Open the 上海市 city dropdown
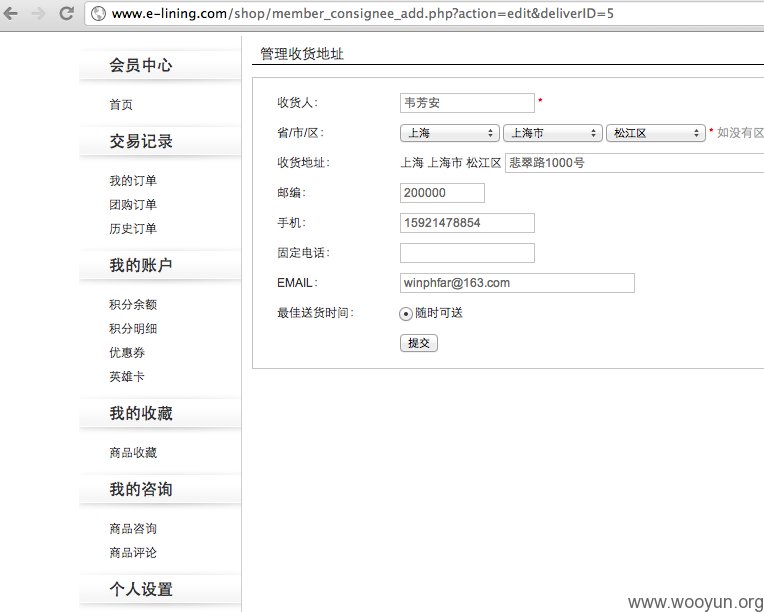 (553, 133)
